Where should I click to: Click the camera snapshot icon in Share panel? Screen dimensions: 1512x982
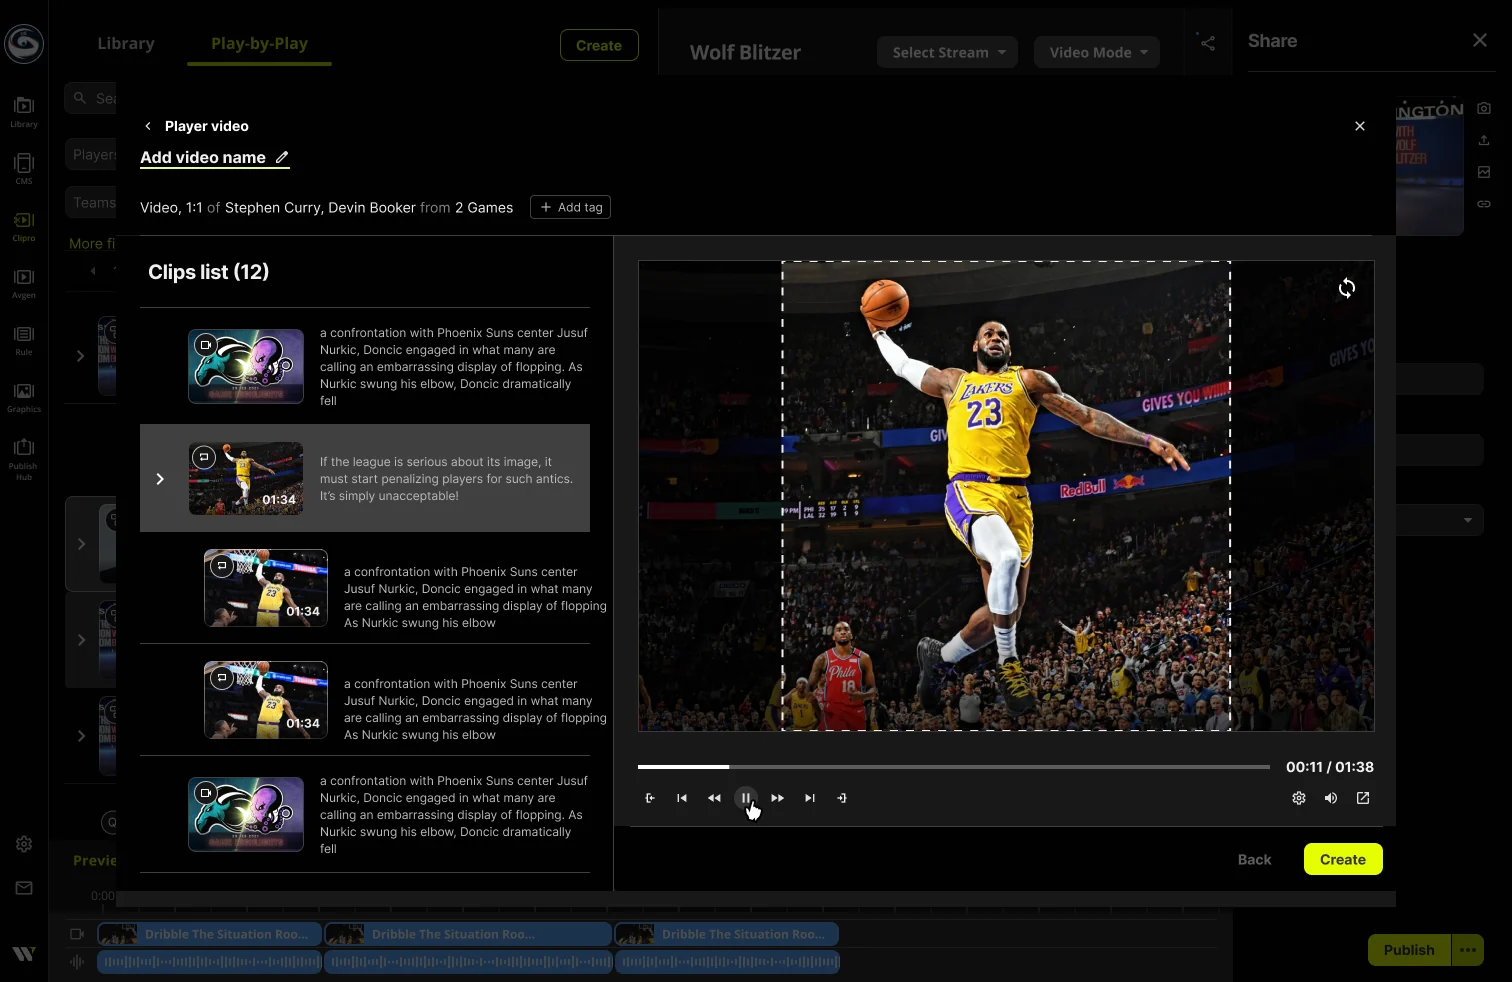click(1484, 108)
